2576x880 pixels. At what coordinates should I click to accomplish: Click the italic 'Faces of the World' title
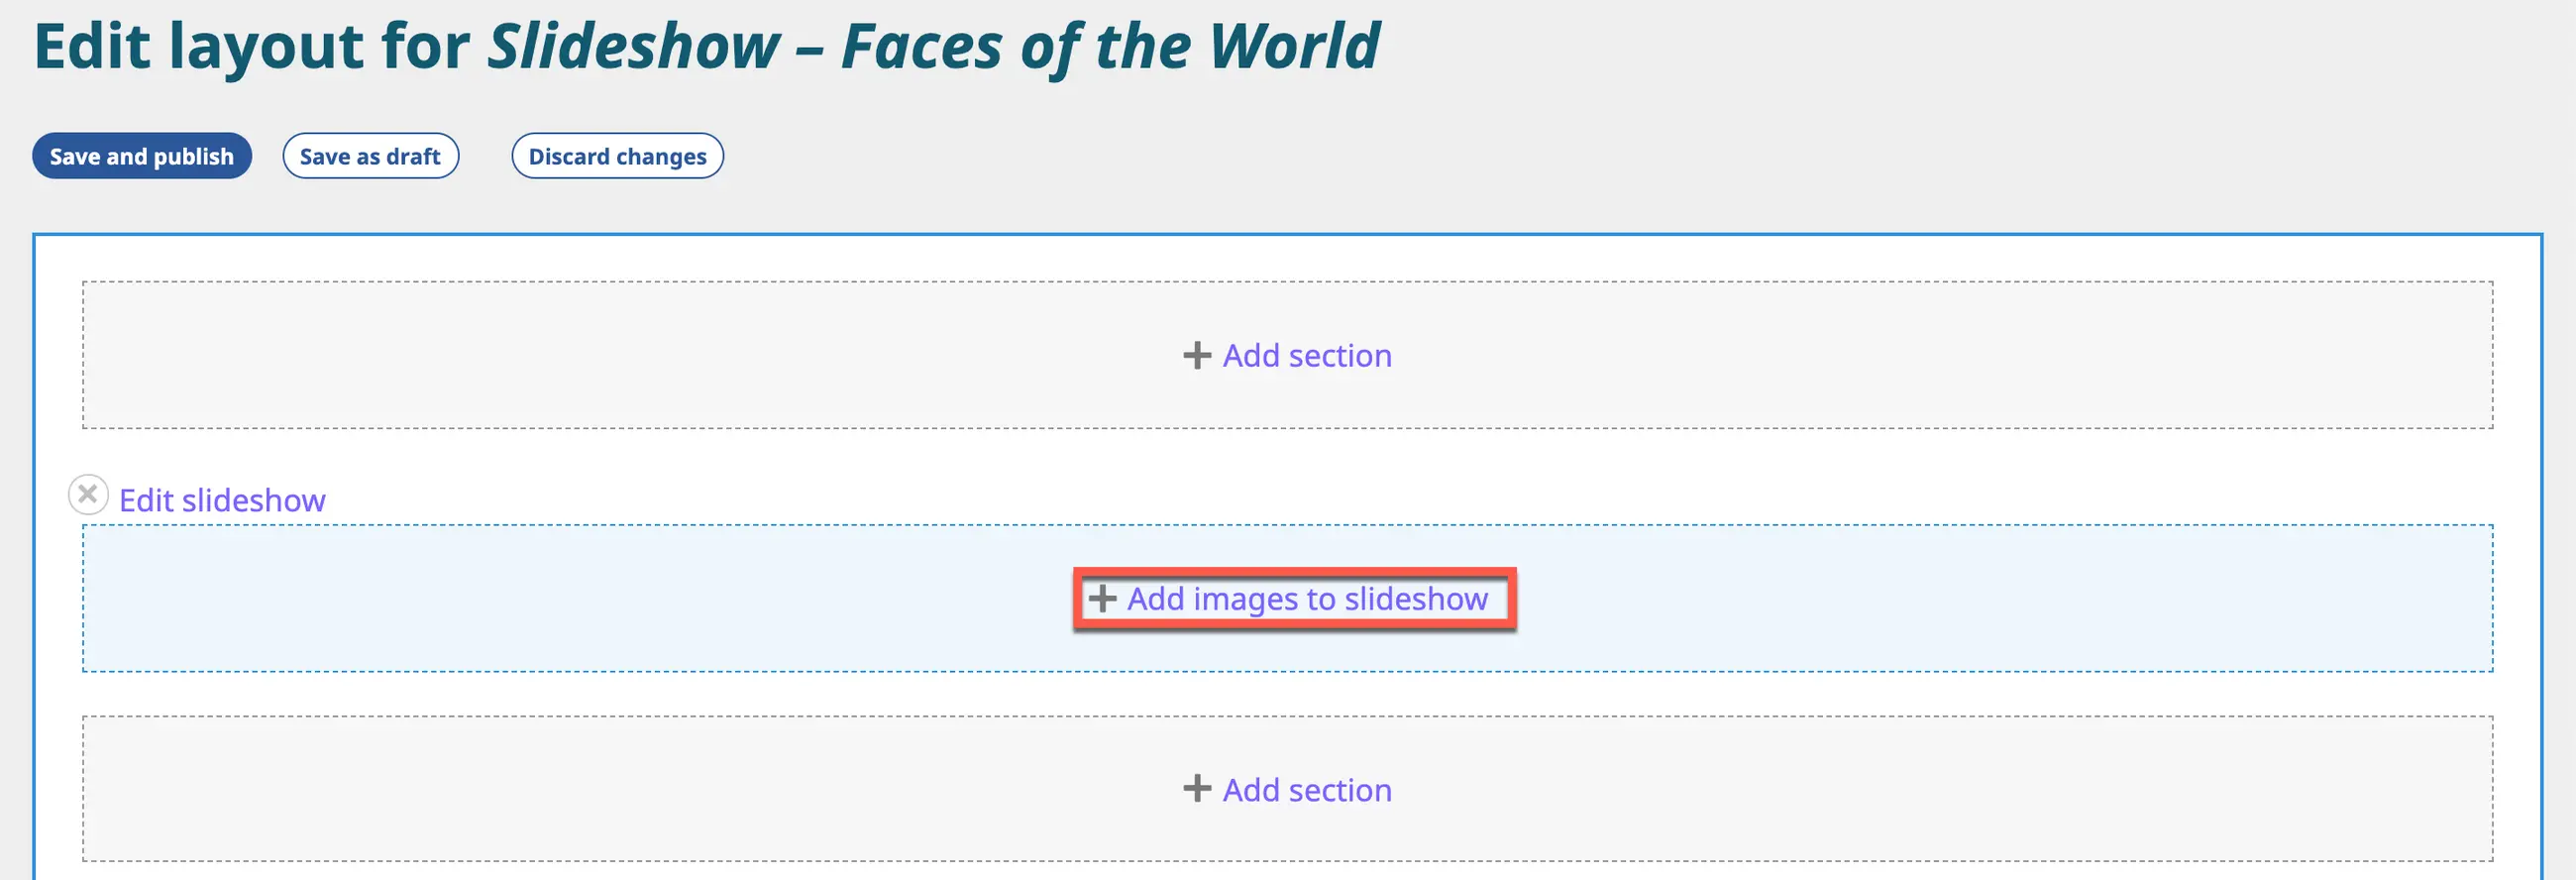[1110, 46]
